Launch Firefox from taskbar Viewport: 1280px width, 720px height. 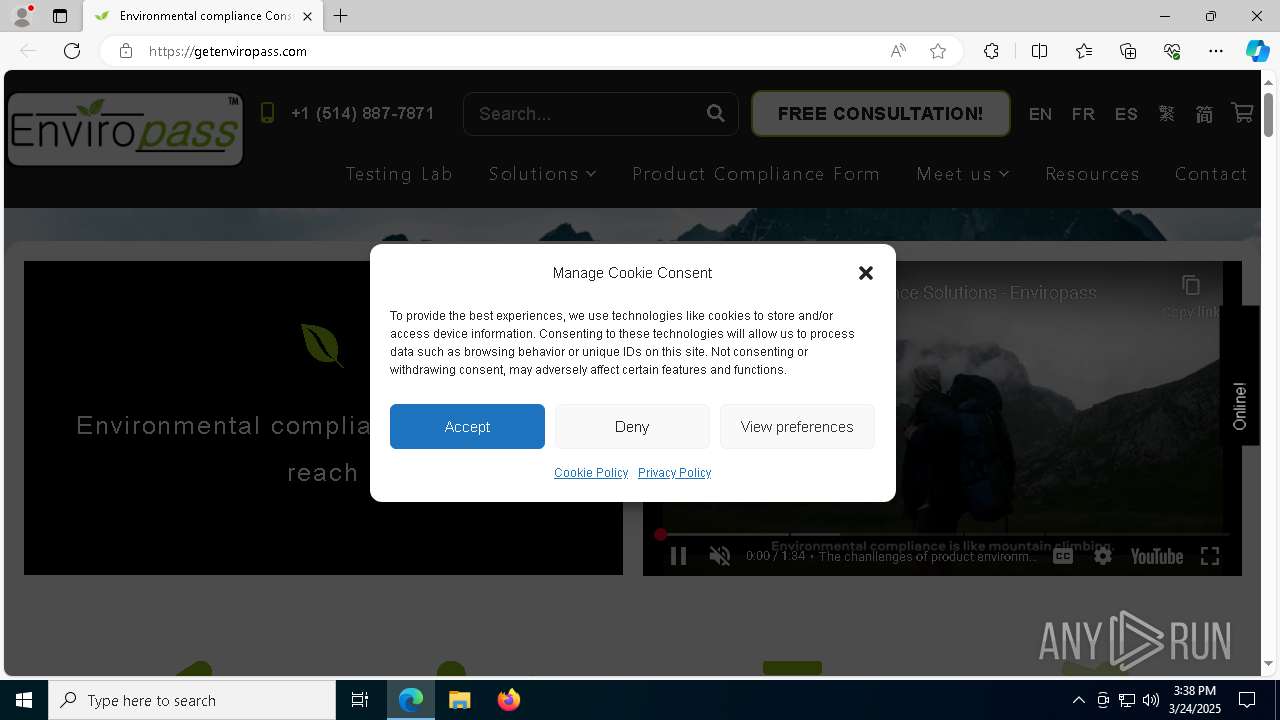point(508,700)
